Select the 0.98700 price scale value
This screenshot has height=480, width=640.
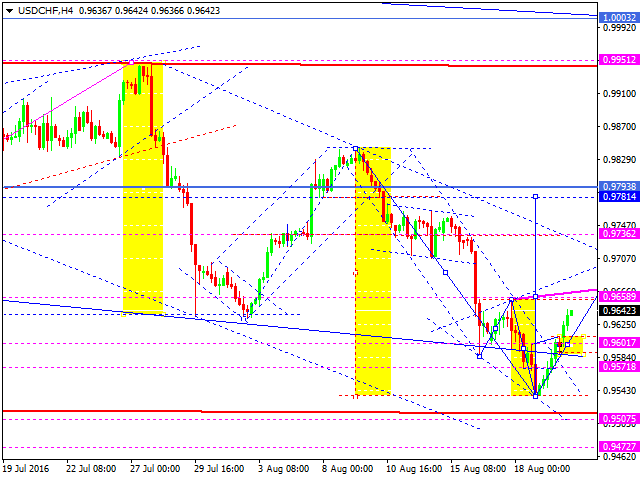620,127
